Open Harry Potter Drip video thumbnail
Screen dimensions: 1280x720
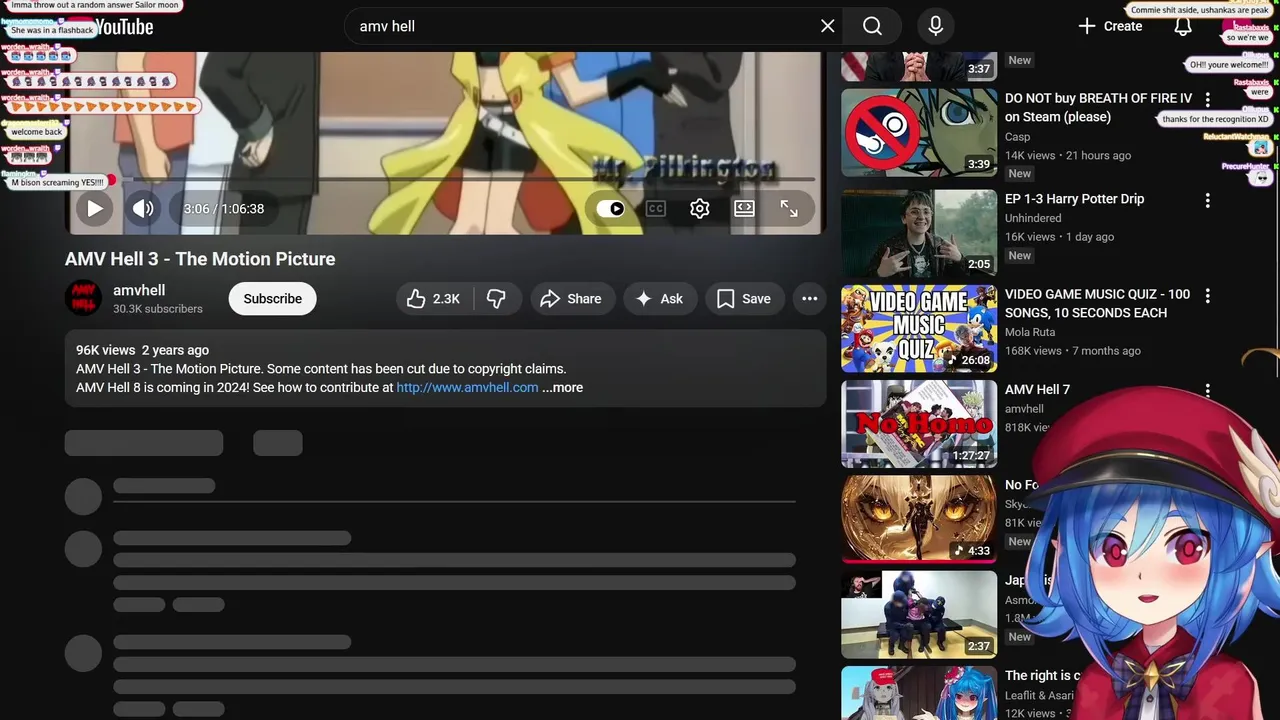[x=919, y=233]
